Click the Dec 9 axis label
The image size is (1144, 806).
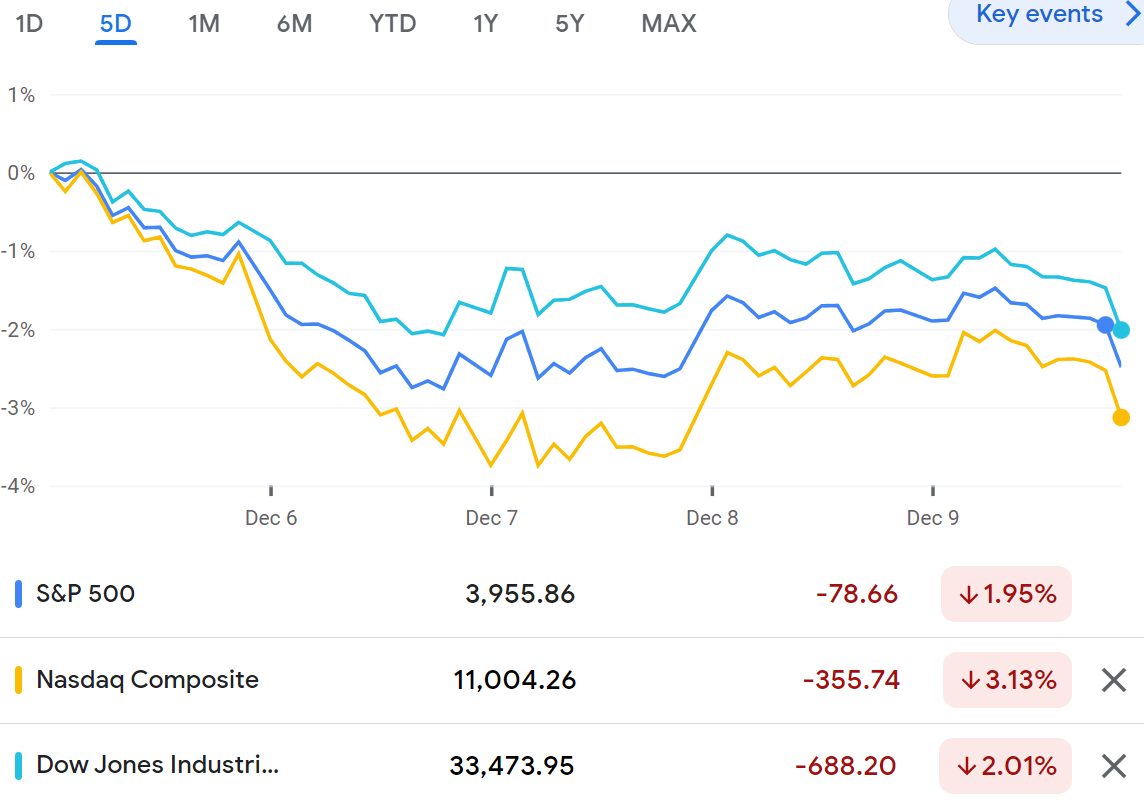932,518
